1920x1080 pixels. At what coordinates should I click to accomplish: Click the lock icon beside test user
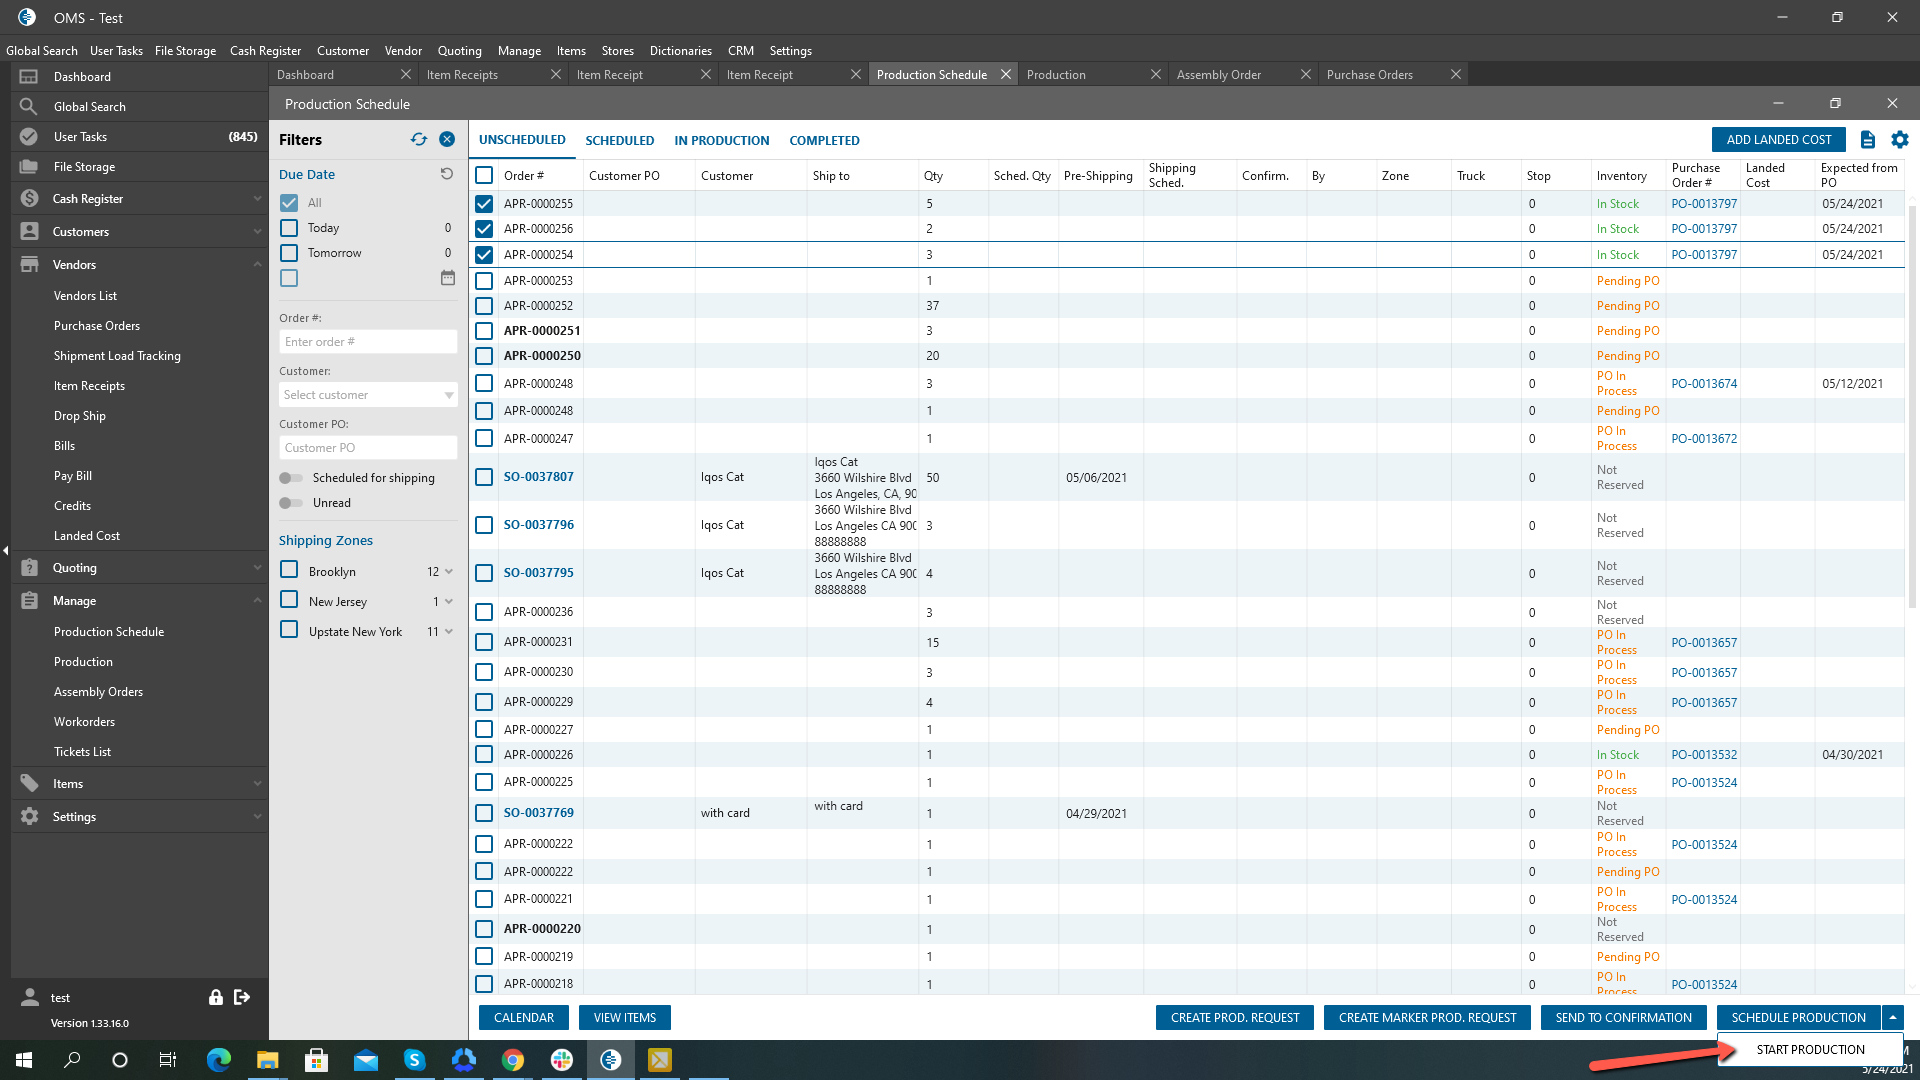[215, 997]
